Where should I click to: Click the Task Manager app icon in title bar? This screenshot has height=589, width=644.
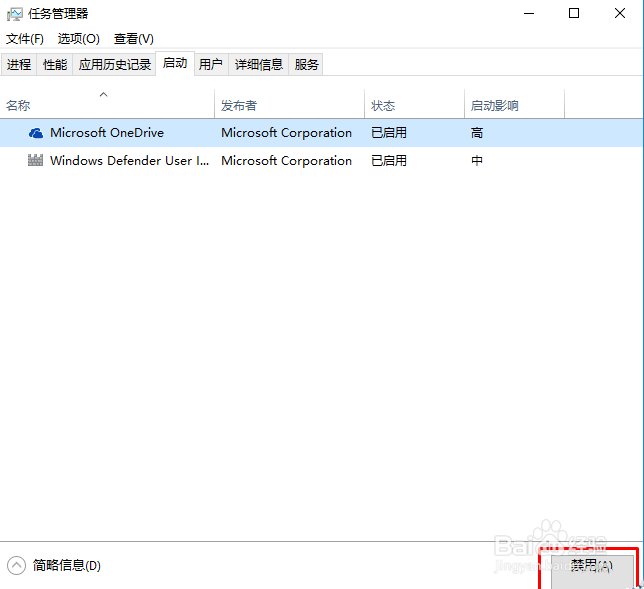(14, 14)
